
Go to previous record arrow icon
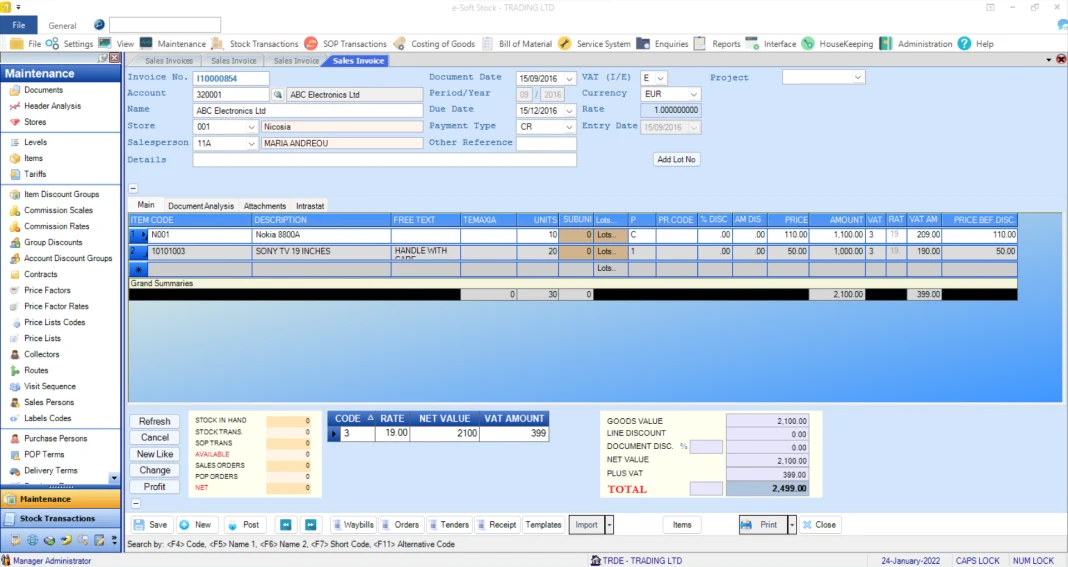(x=286, y=525)
